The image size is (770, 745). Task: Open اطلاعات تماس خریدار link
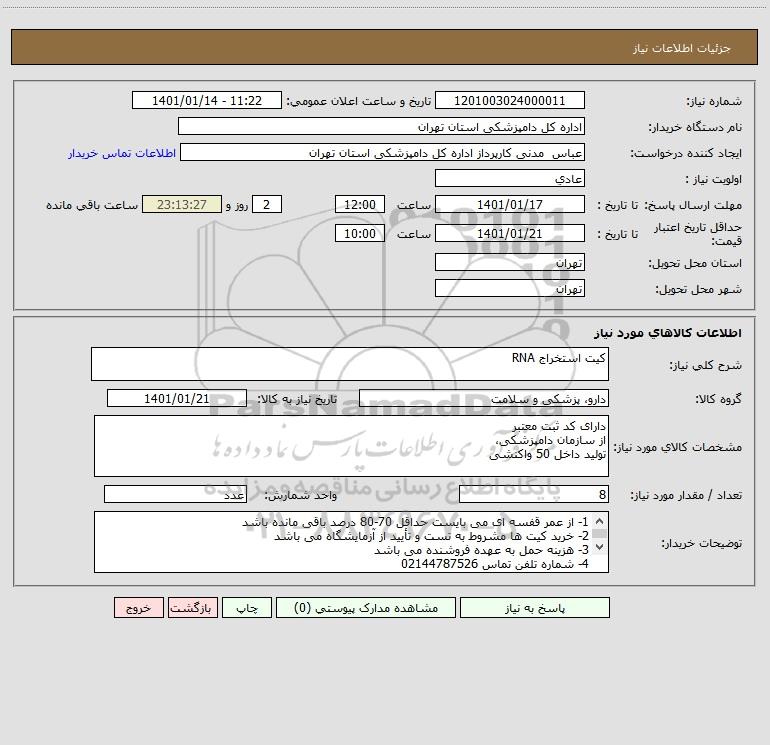click(122, 153)
